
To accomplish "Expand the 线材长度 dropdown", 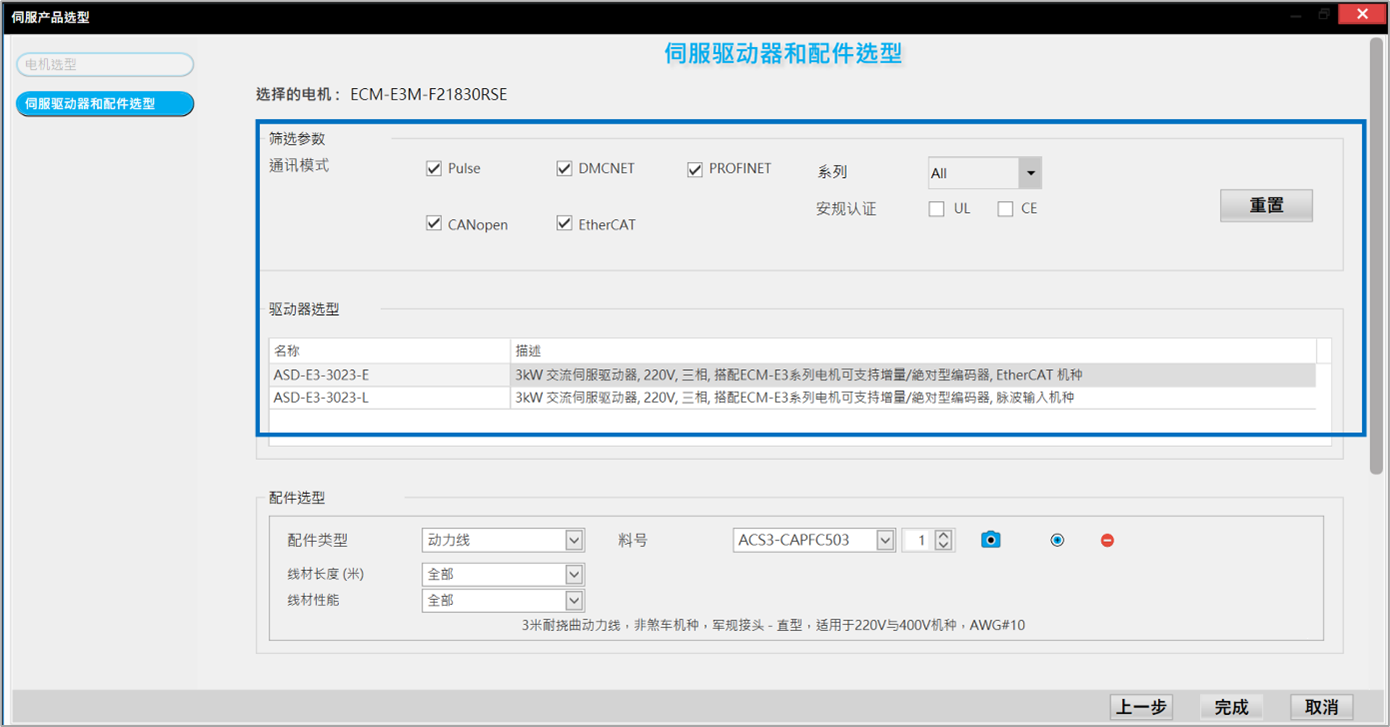I will point(574,574).
